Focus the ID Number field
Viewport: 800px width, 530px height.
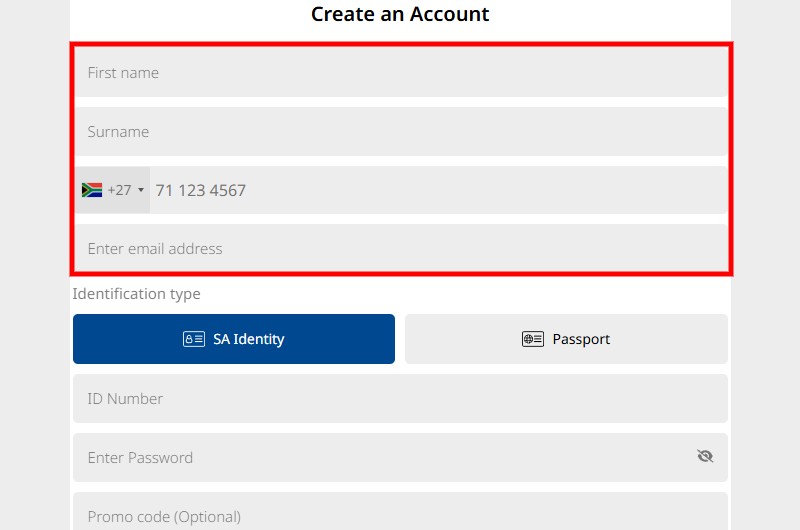(401, 398)
